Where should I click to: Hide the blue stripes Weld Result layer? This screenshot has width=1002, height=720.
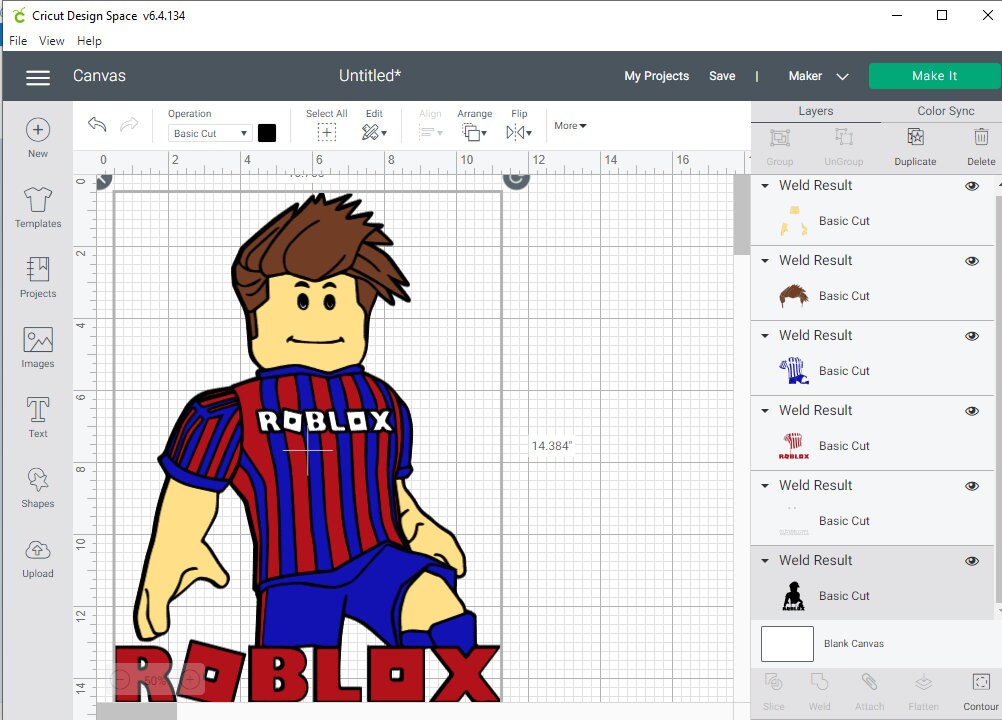972,336
